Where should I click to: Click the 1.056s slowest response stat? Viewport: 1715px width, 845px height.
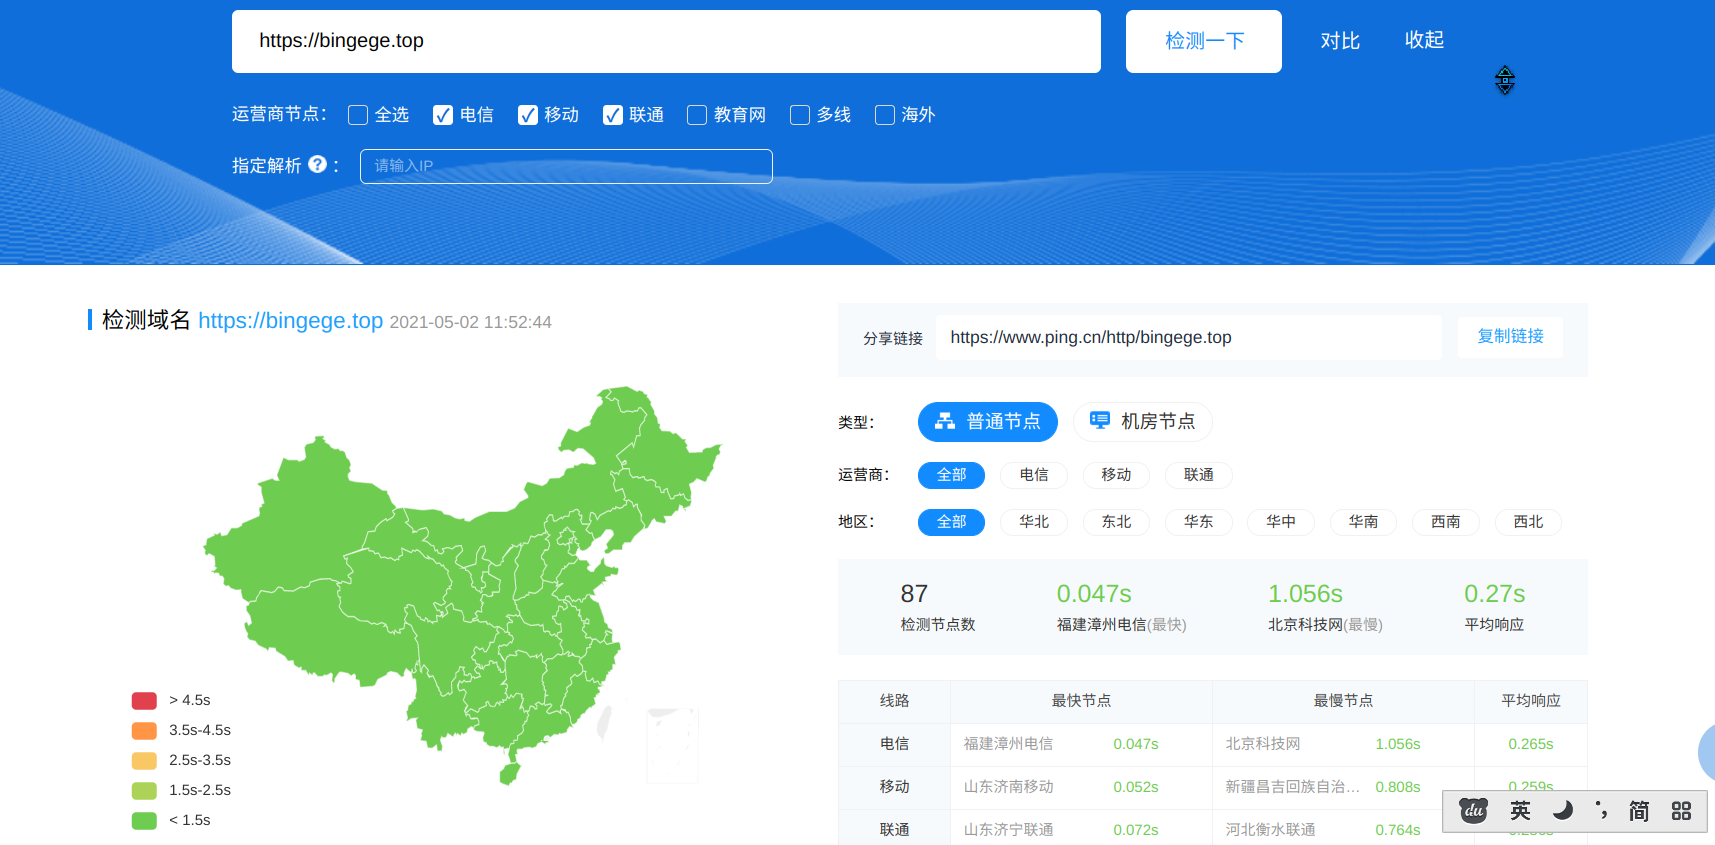1325,607
